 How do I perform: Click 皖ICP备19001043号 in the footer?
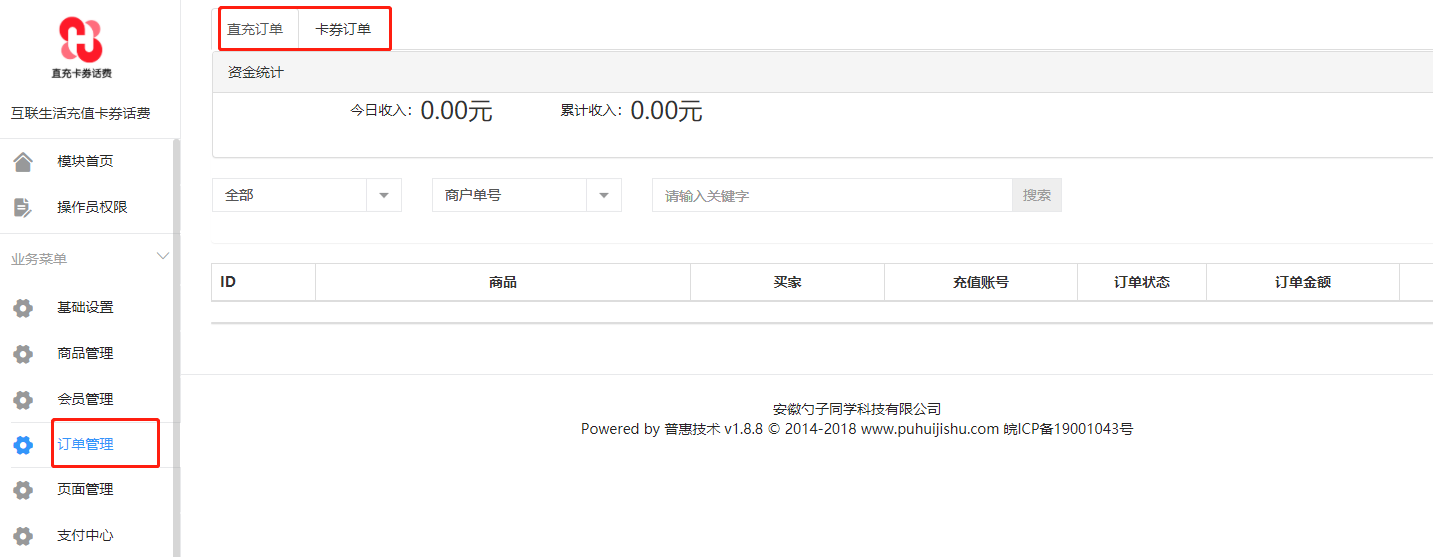(1068, 429)
